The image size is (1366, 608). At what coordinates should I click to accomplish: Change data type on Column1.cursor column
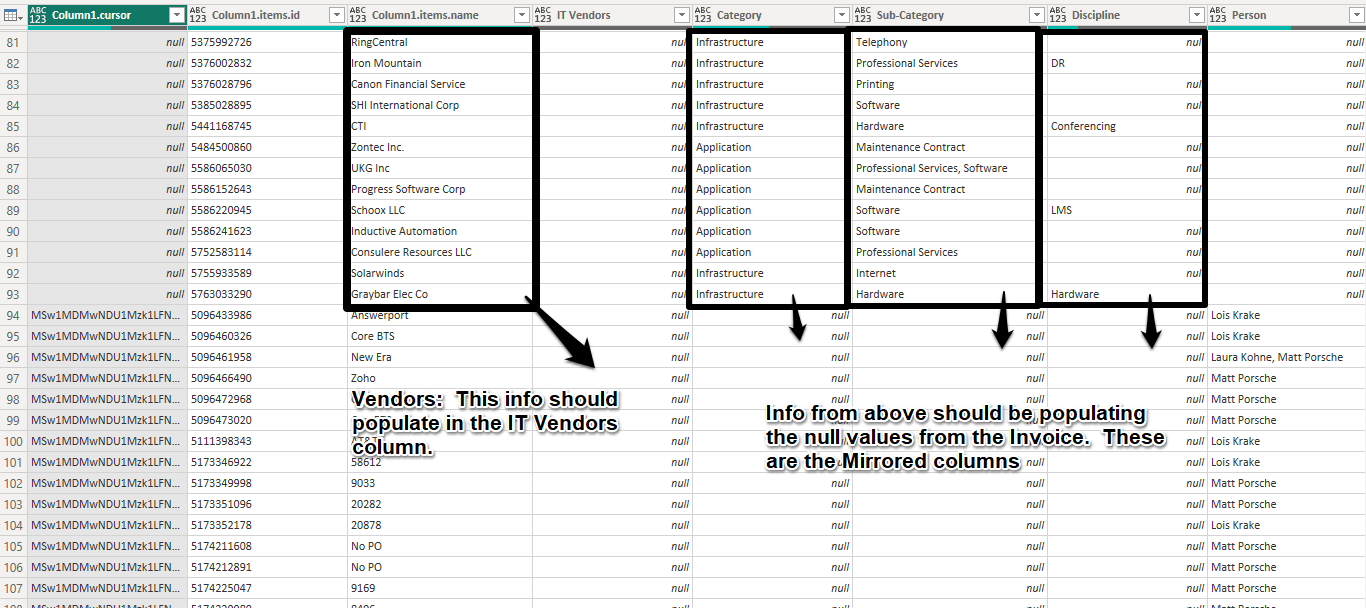click(38, 14)
